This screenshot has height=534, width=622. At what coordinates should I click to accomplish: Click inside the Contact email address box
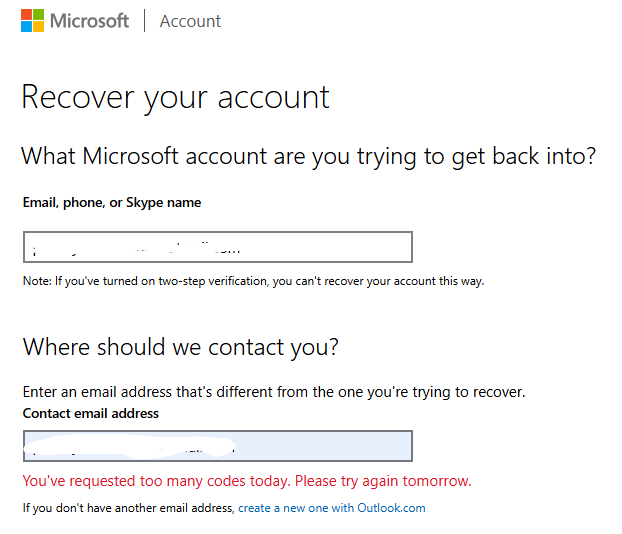[218, 446]
